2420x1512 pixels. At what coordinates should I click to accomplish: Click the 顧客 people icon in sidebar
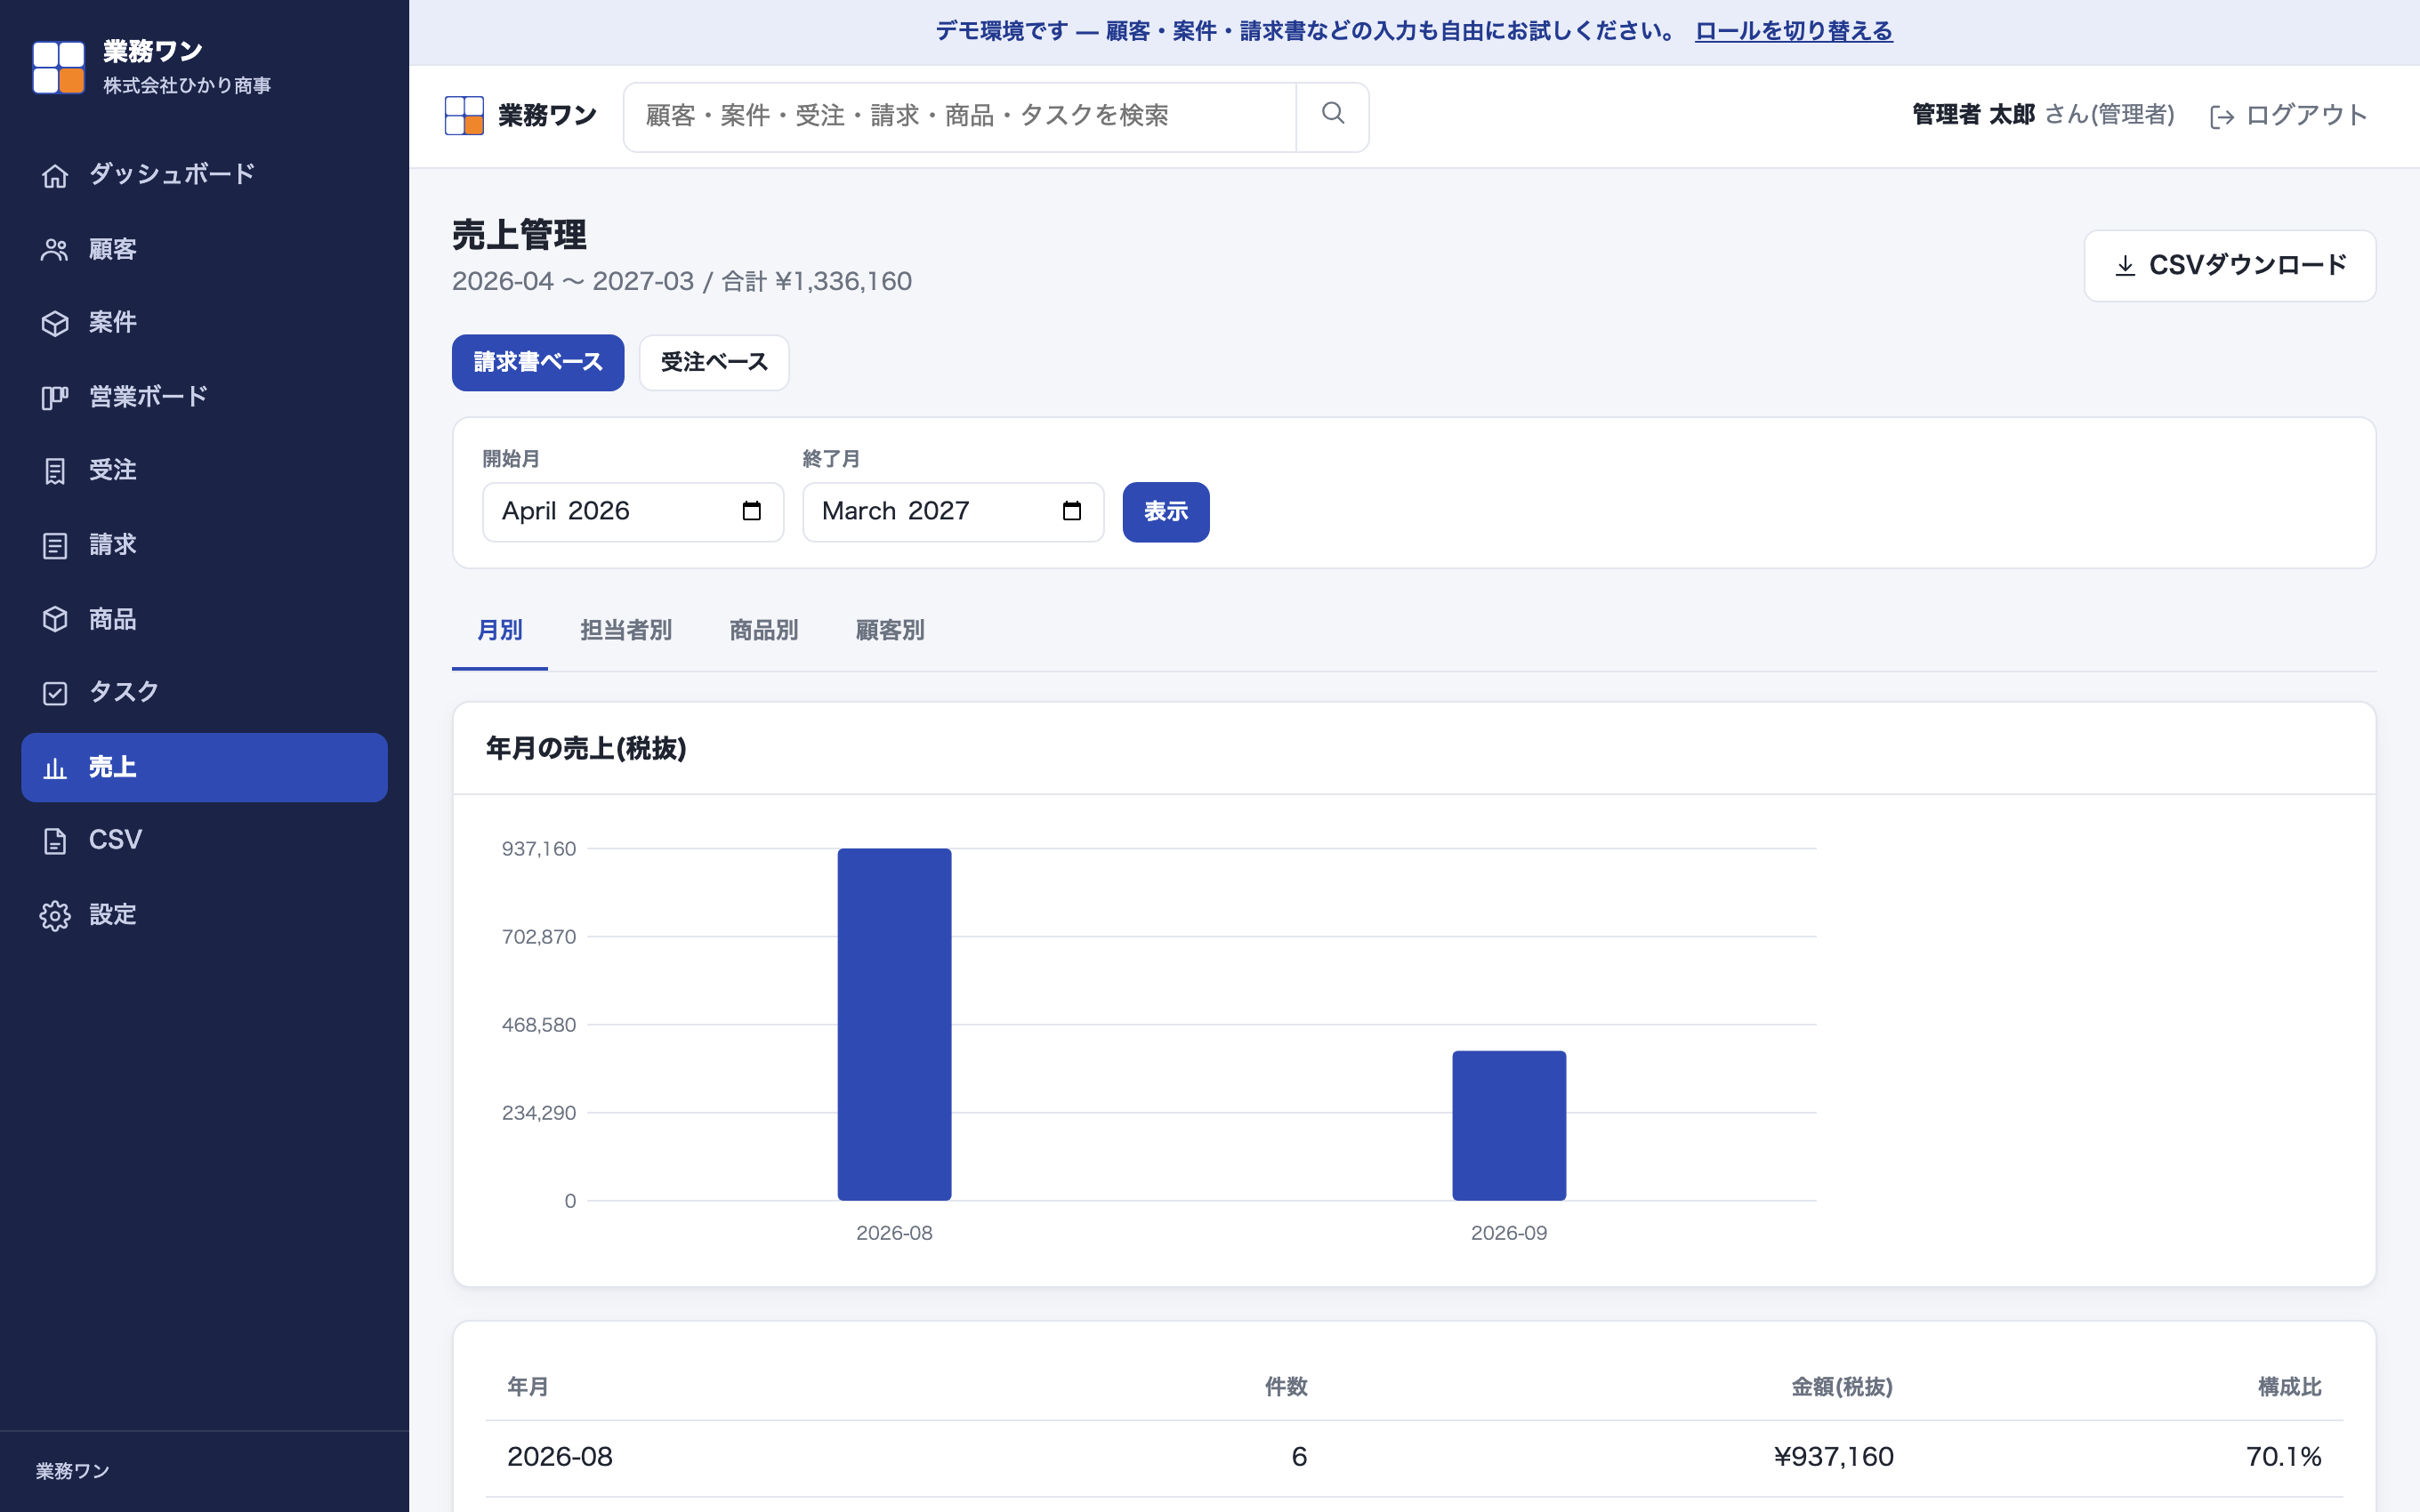55,249
